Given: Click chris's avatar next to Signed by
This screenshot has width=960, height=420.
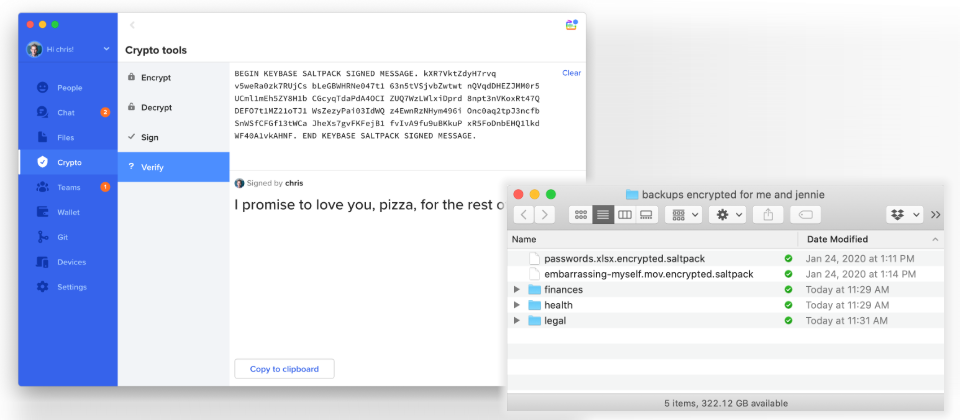Looking at the screenshot, I should [239, 183].
